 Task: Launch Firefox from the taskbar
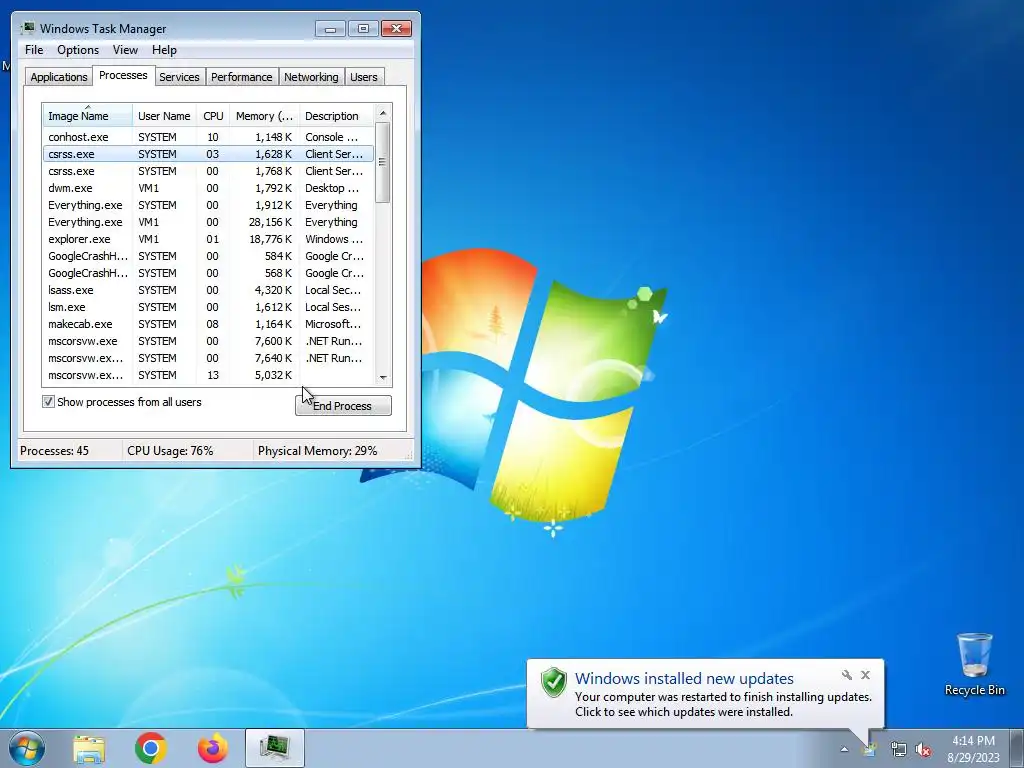[213, 748]
